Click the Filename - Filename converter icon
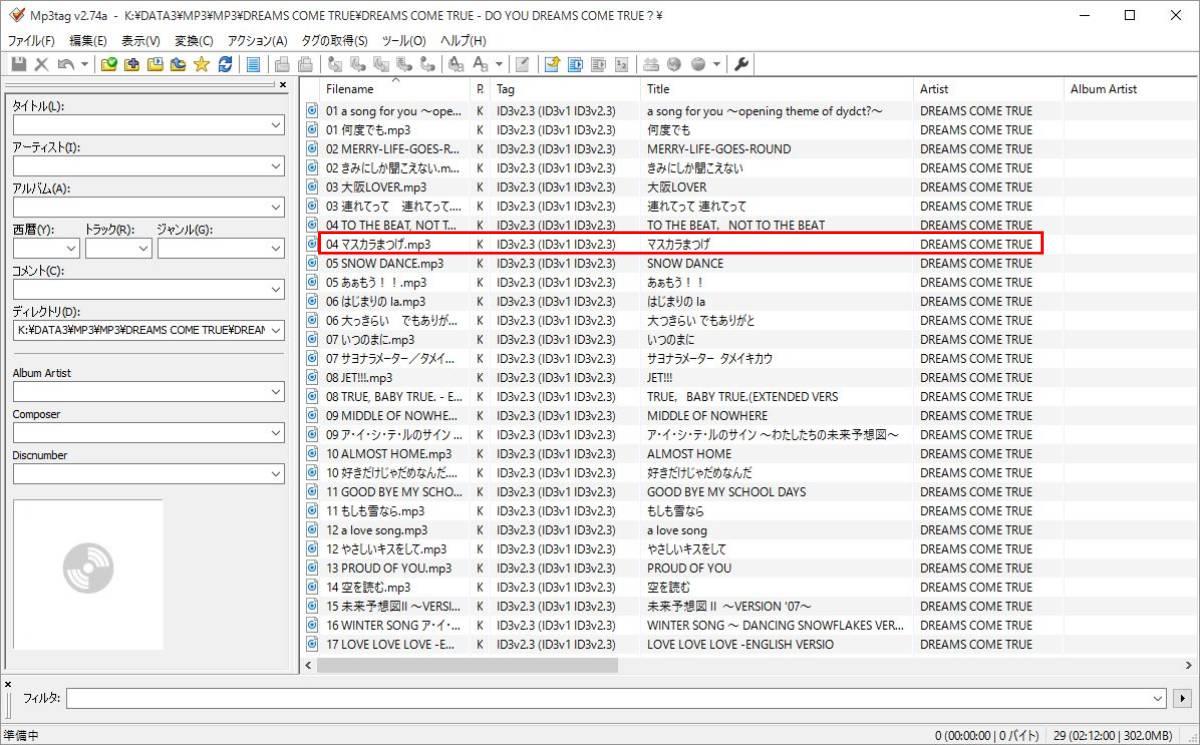Image resolution: width=1200 pixels, height=745 pixels. pyautogui.click(x=382, y=64)
